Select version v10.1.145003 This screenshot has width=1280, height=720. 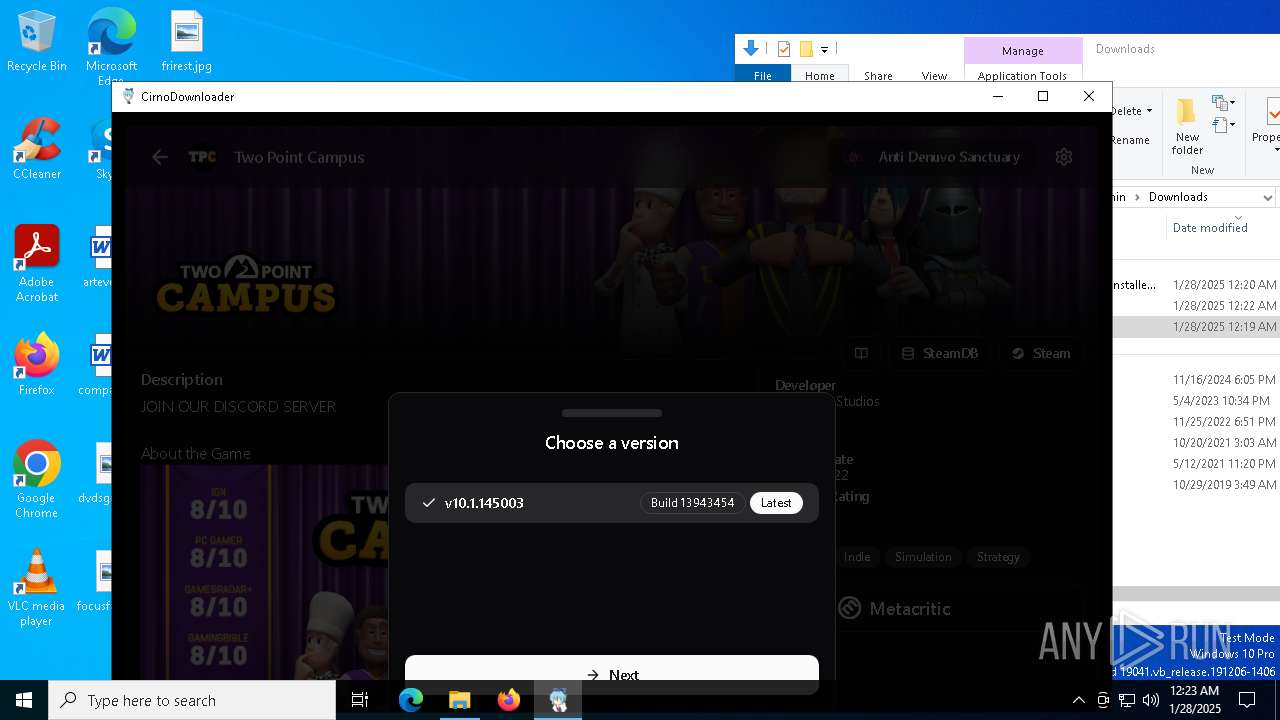(612, 503)
